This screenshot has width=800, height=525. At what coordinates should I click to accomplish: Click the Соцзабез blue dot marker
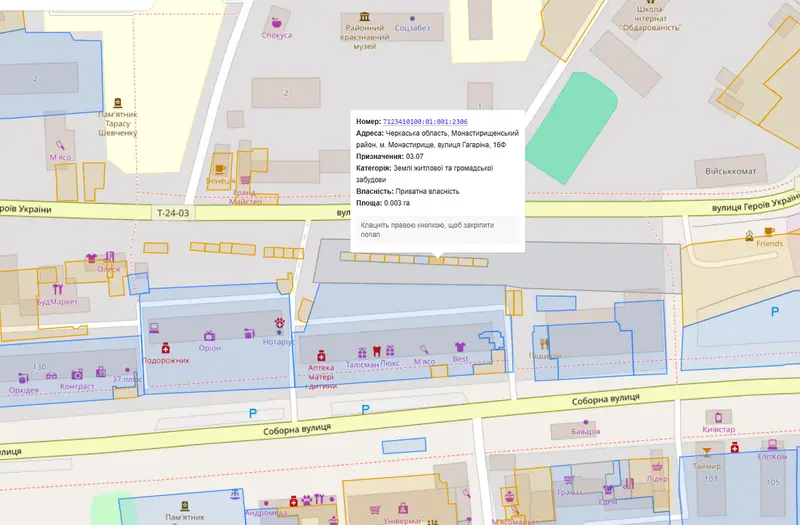tap(412, 19)
